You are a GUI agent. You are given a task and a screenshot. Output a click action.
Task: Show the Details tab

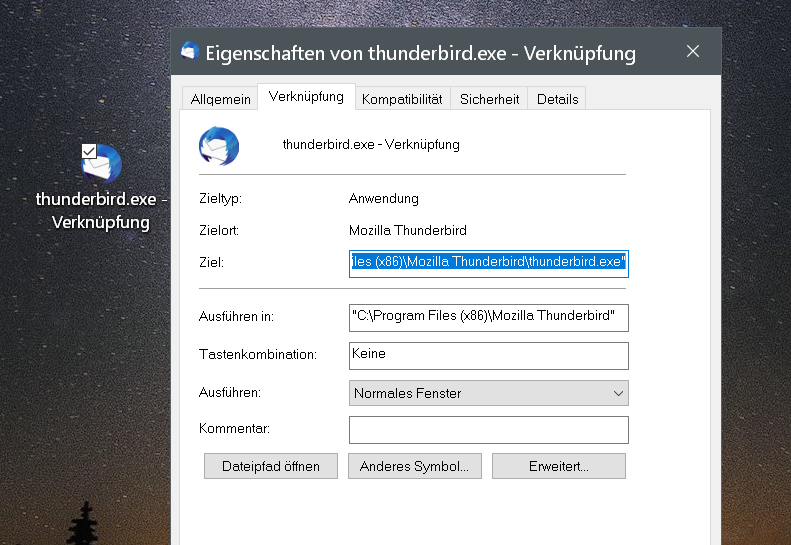pyautogui.click(x=557, y=99)
